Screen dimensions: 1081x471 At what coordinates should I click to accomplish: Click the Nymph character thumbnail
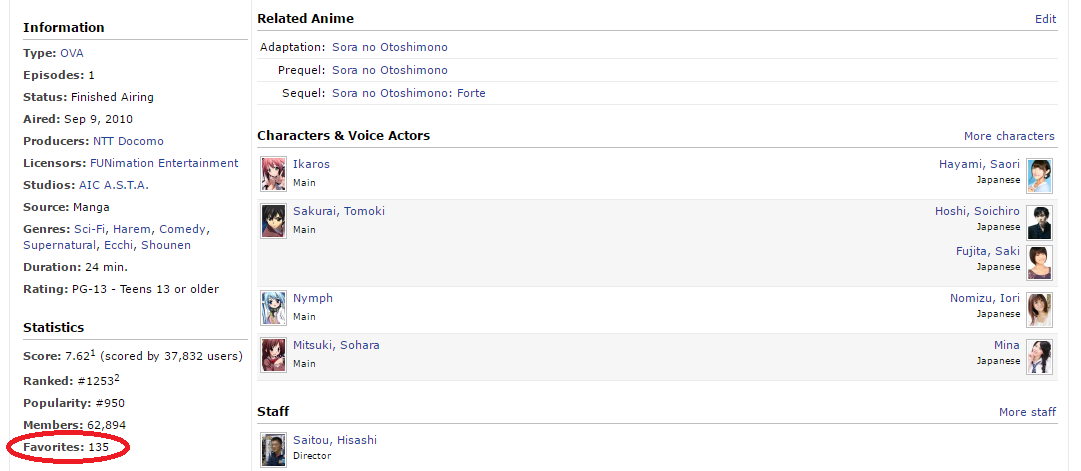click(x=273, y=307)
